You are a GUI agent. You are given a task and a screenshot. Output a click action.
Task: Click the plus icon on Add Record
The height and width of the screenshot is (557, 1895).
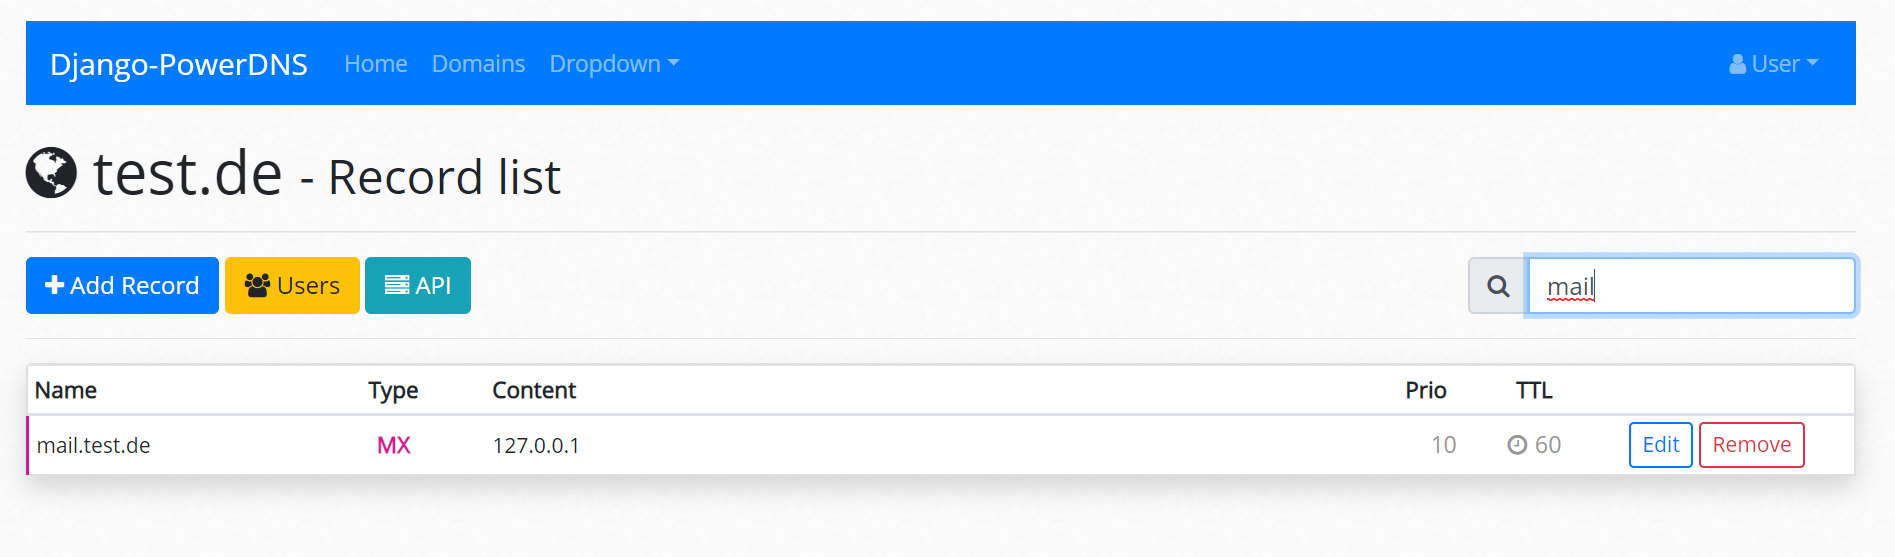pos(55,285)
